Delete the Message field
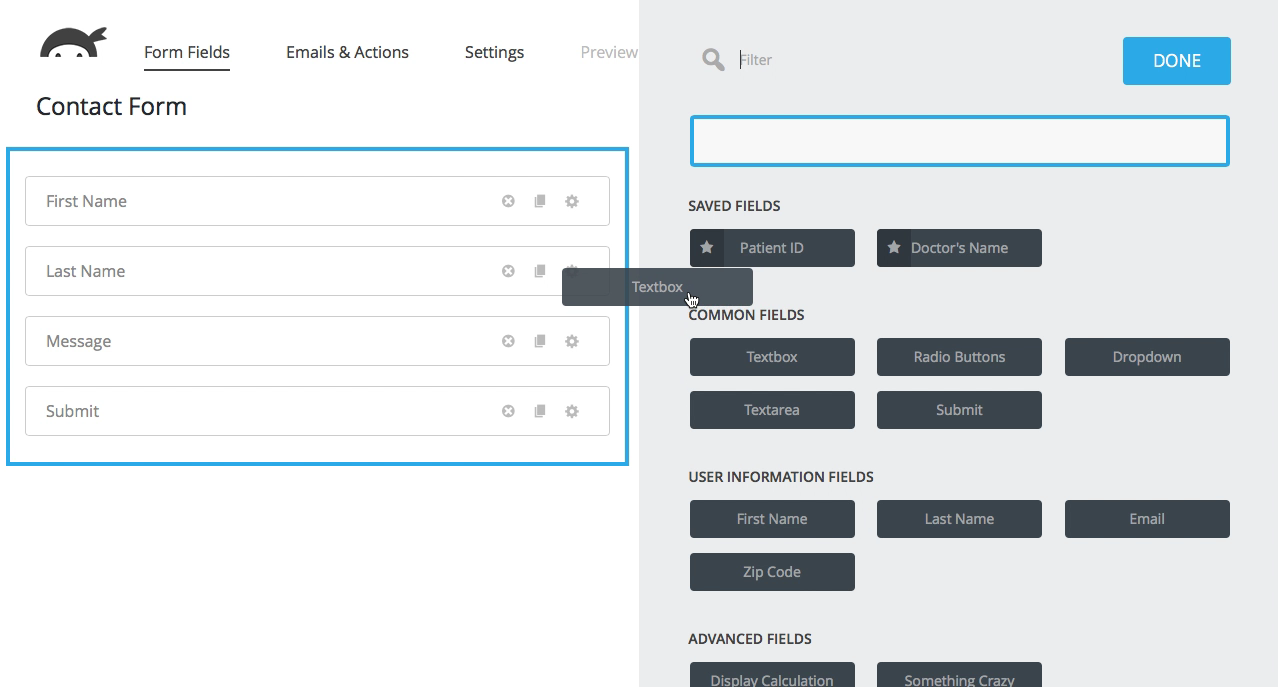 tap(508, 341)
